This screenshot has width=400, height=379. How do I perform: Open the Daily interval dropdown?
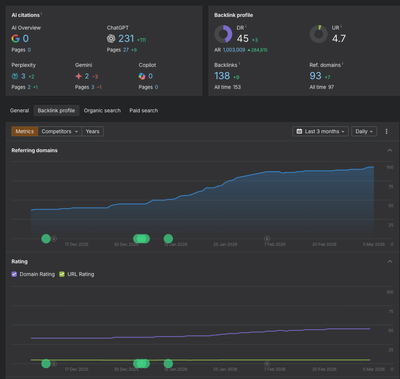pyautogui.click(x=364, y=131)
